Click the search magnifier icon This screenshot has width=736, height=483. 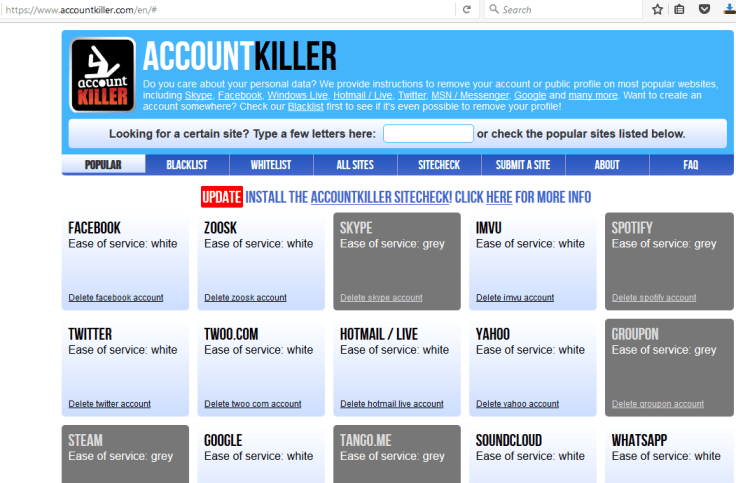click(494, 9)
